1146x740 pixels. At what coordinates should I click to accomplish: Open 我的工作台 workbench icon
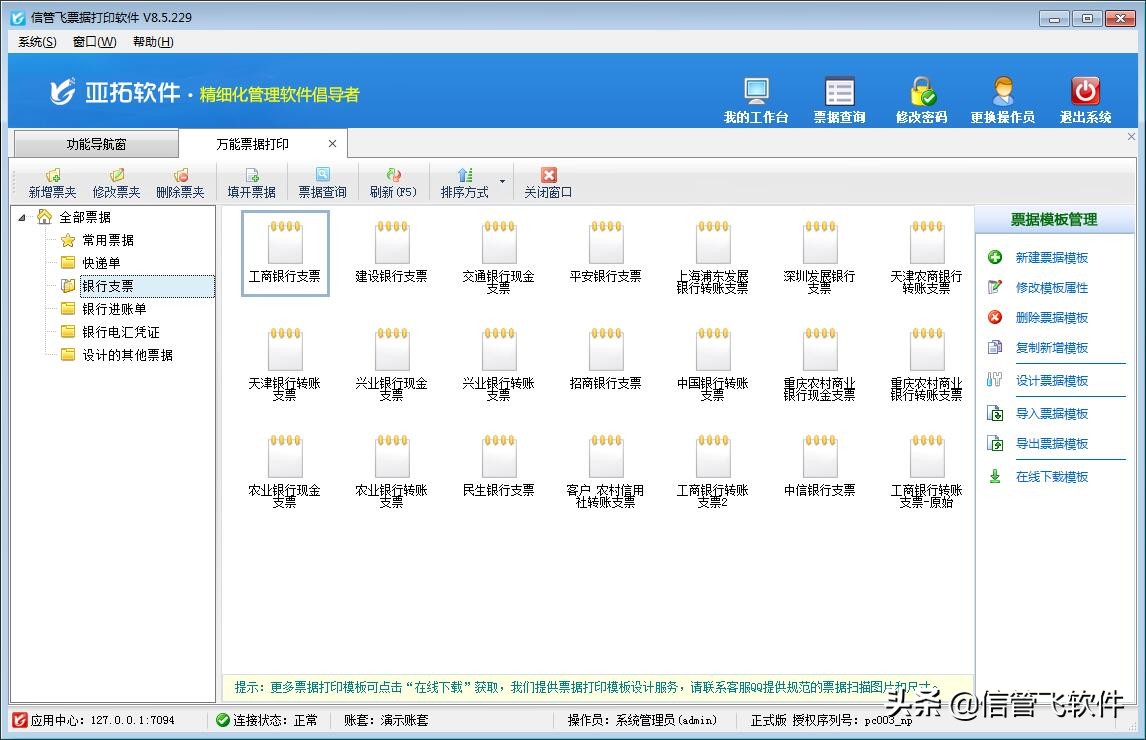click(756, 100)
